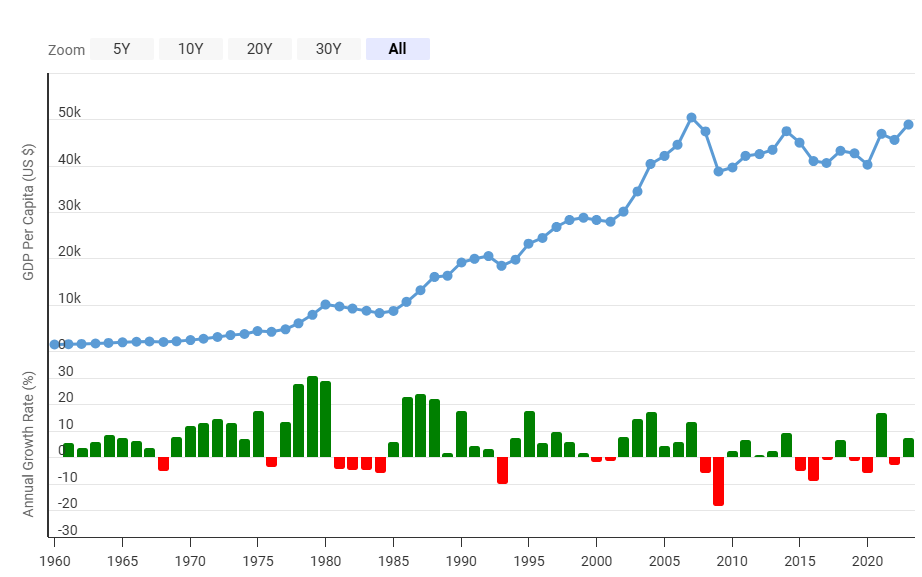Click the 2009 GDP per capita data point
This screenshot has height=577, width=922.
pyautogui.click(x=719, y=171)
